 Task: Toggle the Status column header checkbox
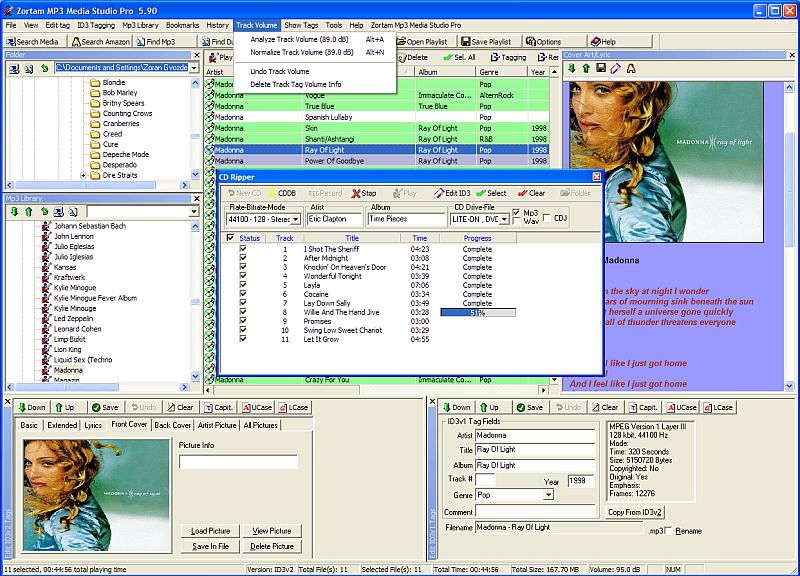230,238
